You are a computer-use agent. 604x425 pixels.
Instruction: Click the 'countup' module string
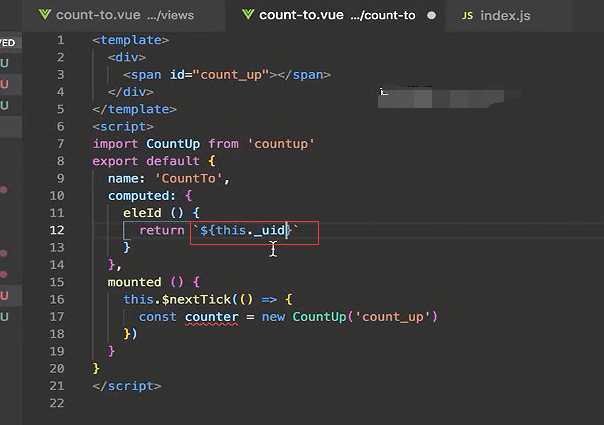coord(281,144)
